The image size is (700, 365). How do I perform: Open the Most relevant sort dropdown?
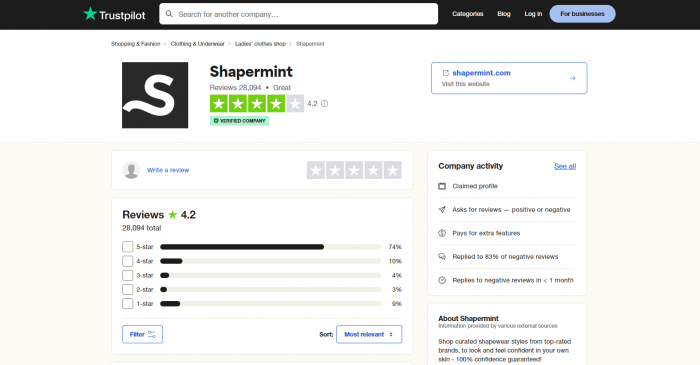369,334
